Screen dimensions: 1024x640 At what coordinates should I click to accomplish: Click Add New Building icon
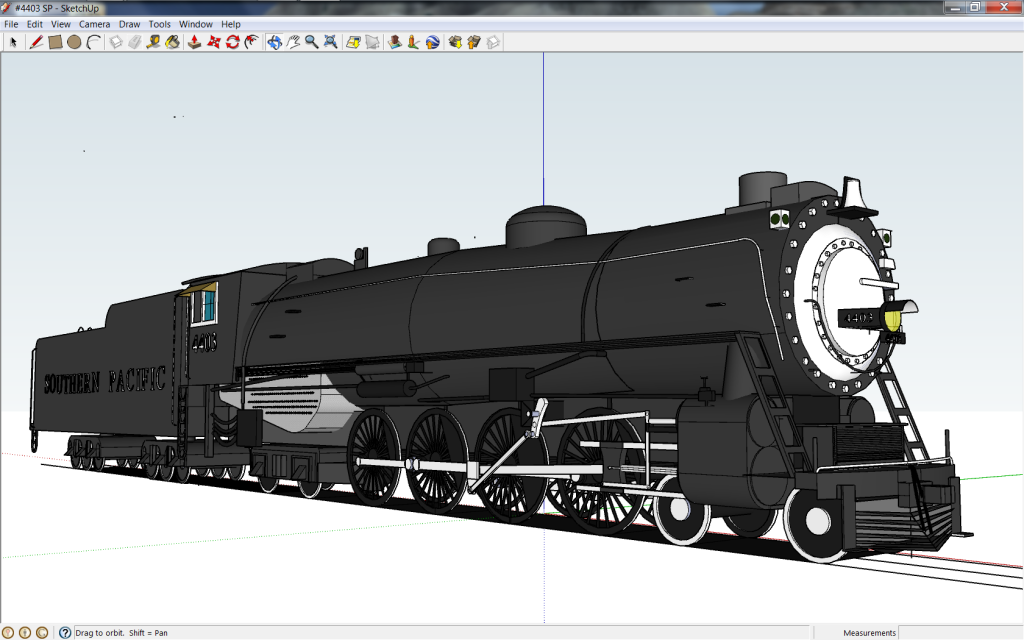[x=394, y=42]
